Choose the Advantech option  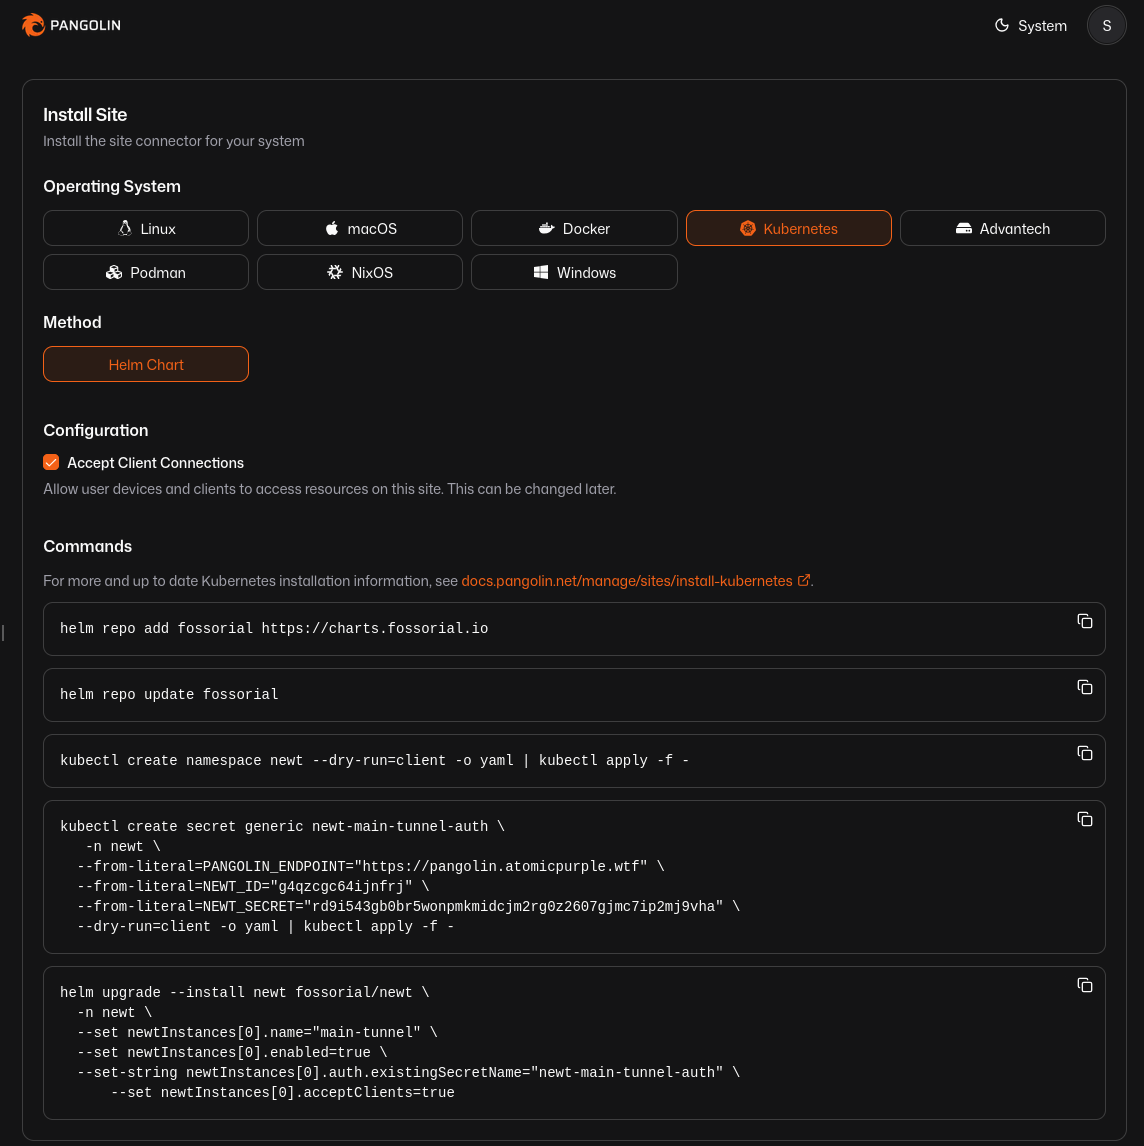(x=1002, y=228)
